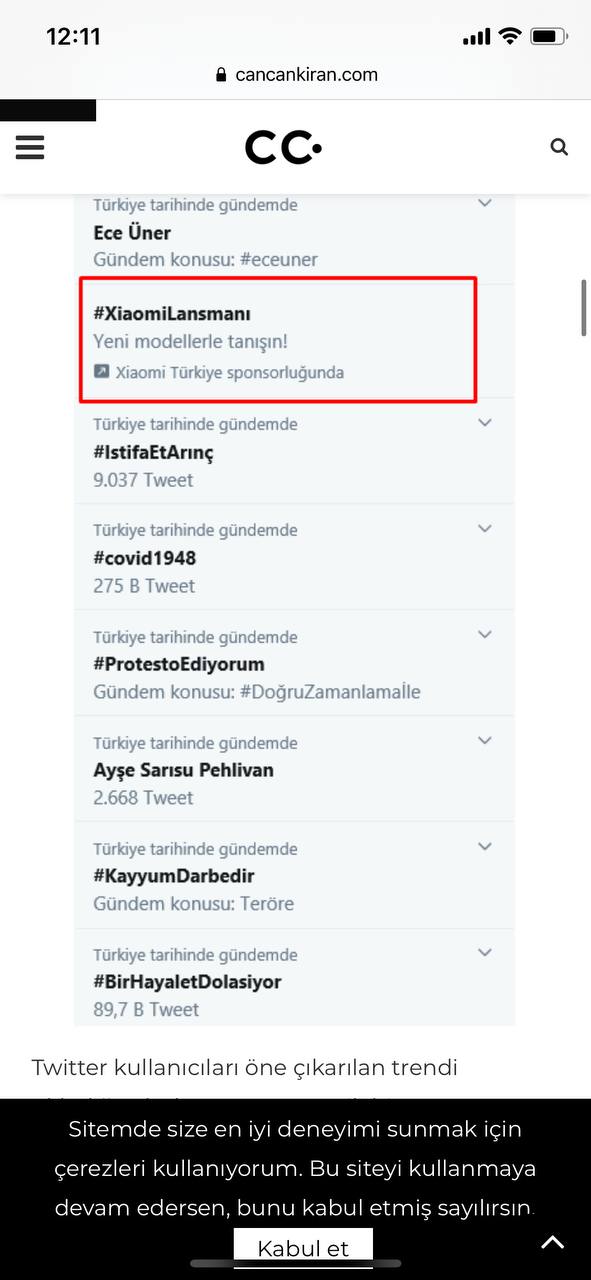
Task: Tap the CC site logo
Action: pyautogui.click(x=284, y=148)
